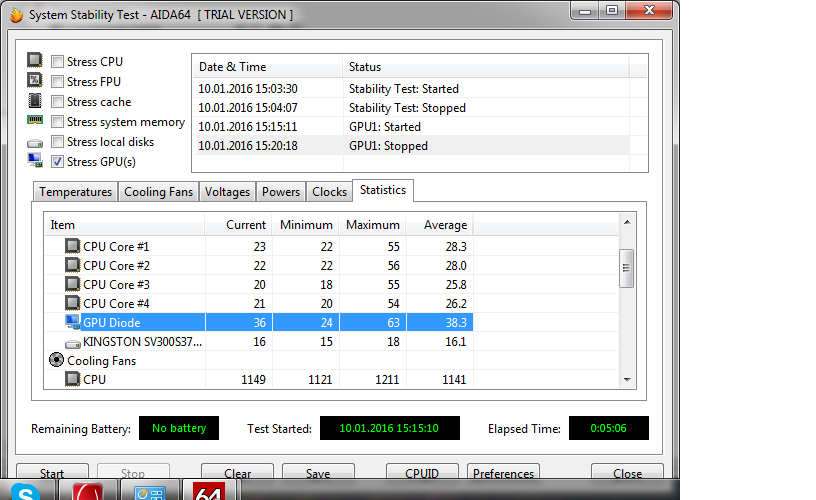Image resolution: width=816 pixels, height=500 pixels.
Task: Enable the Stress cache checkbox
Action: point(57,101)
